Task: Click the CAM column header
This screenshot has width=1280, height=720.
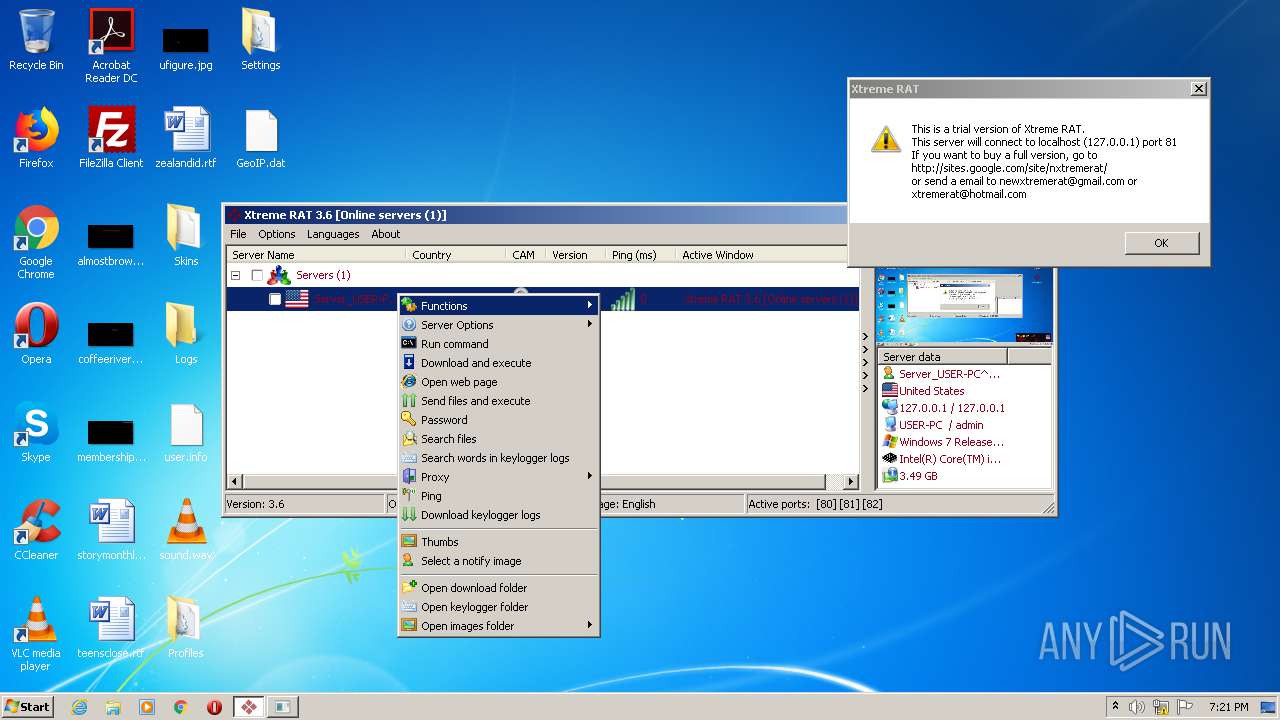Action: [526, 255]
